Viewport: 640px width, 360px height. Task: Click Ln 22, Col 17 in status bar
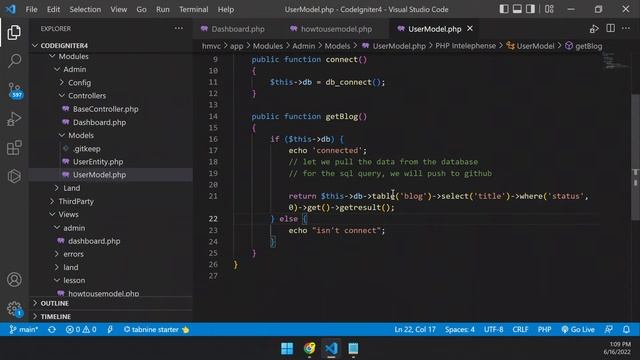[415, 329]
